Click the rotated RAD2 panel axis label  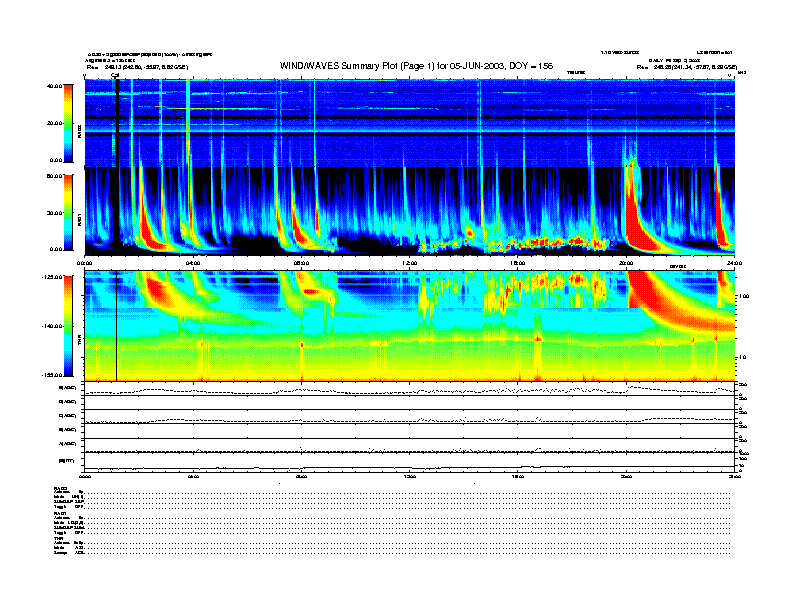(x=79, y=130)
